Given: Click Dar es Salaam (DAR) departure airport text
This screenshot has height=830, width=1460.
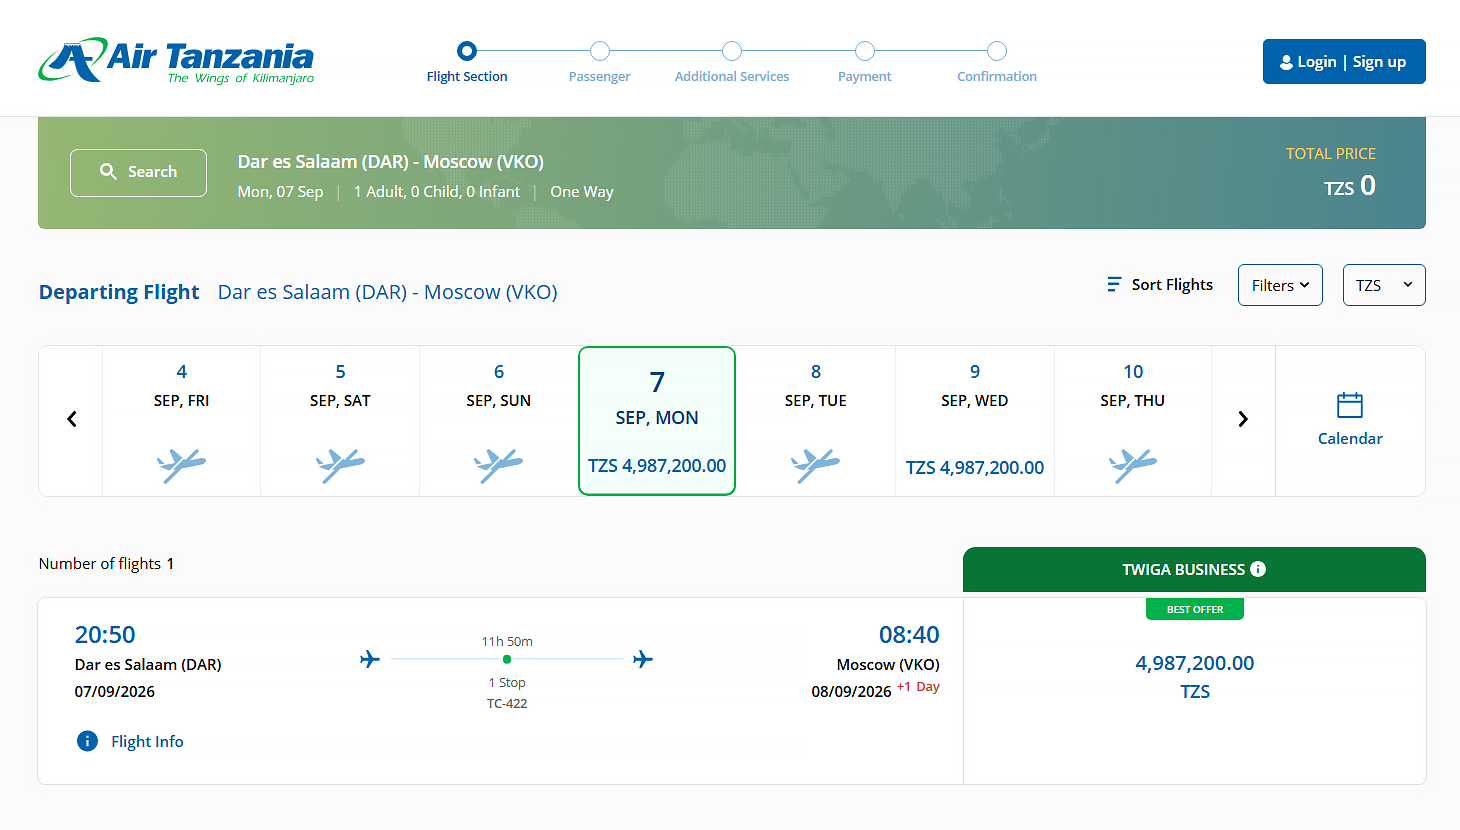Looking at the screenshot, I should tap(148, 664).
